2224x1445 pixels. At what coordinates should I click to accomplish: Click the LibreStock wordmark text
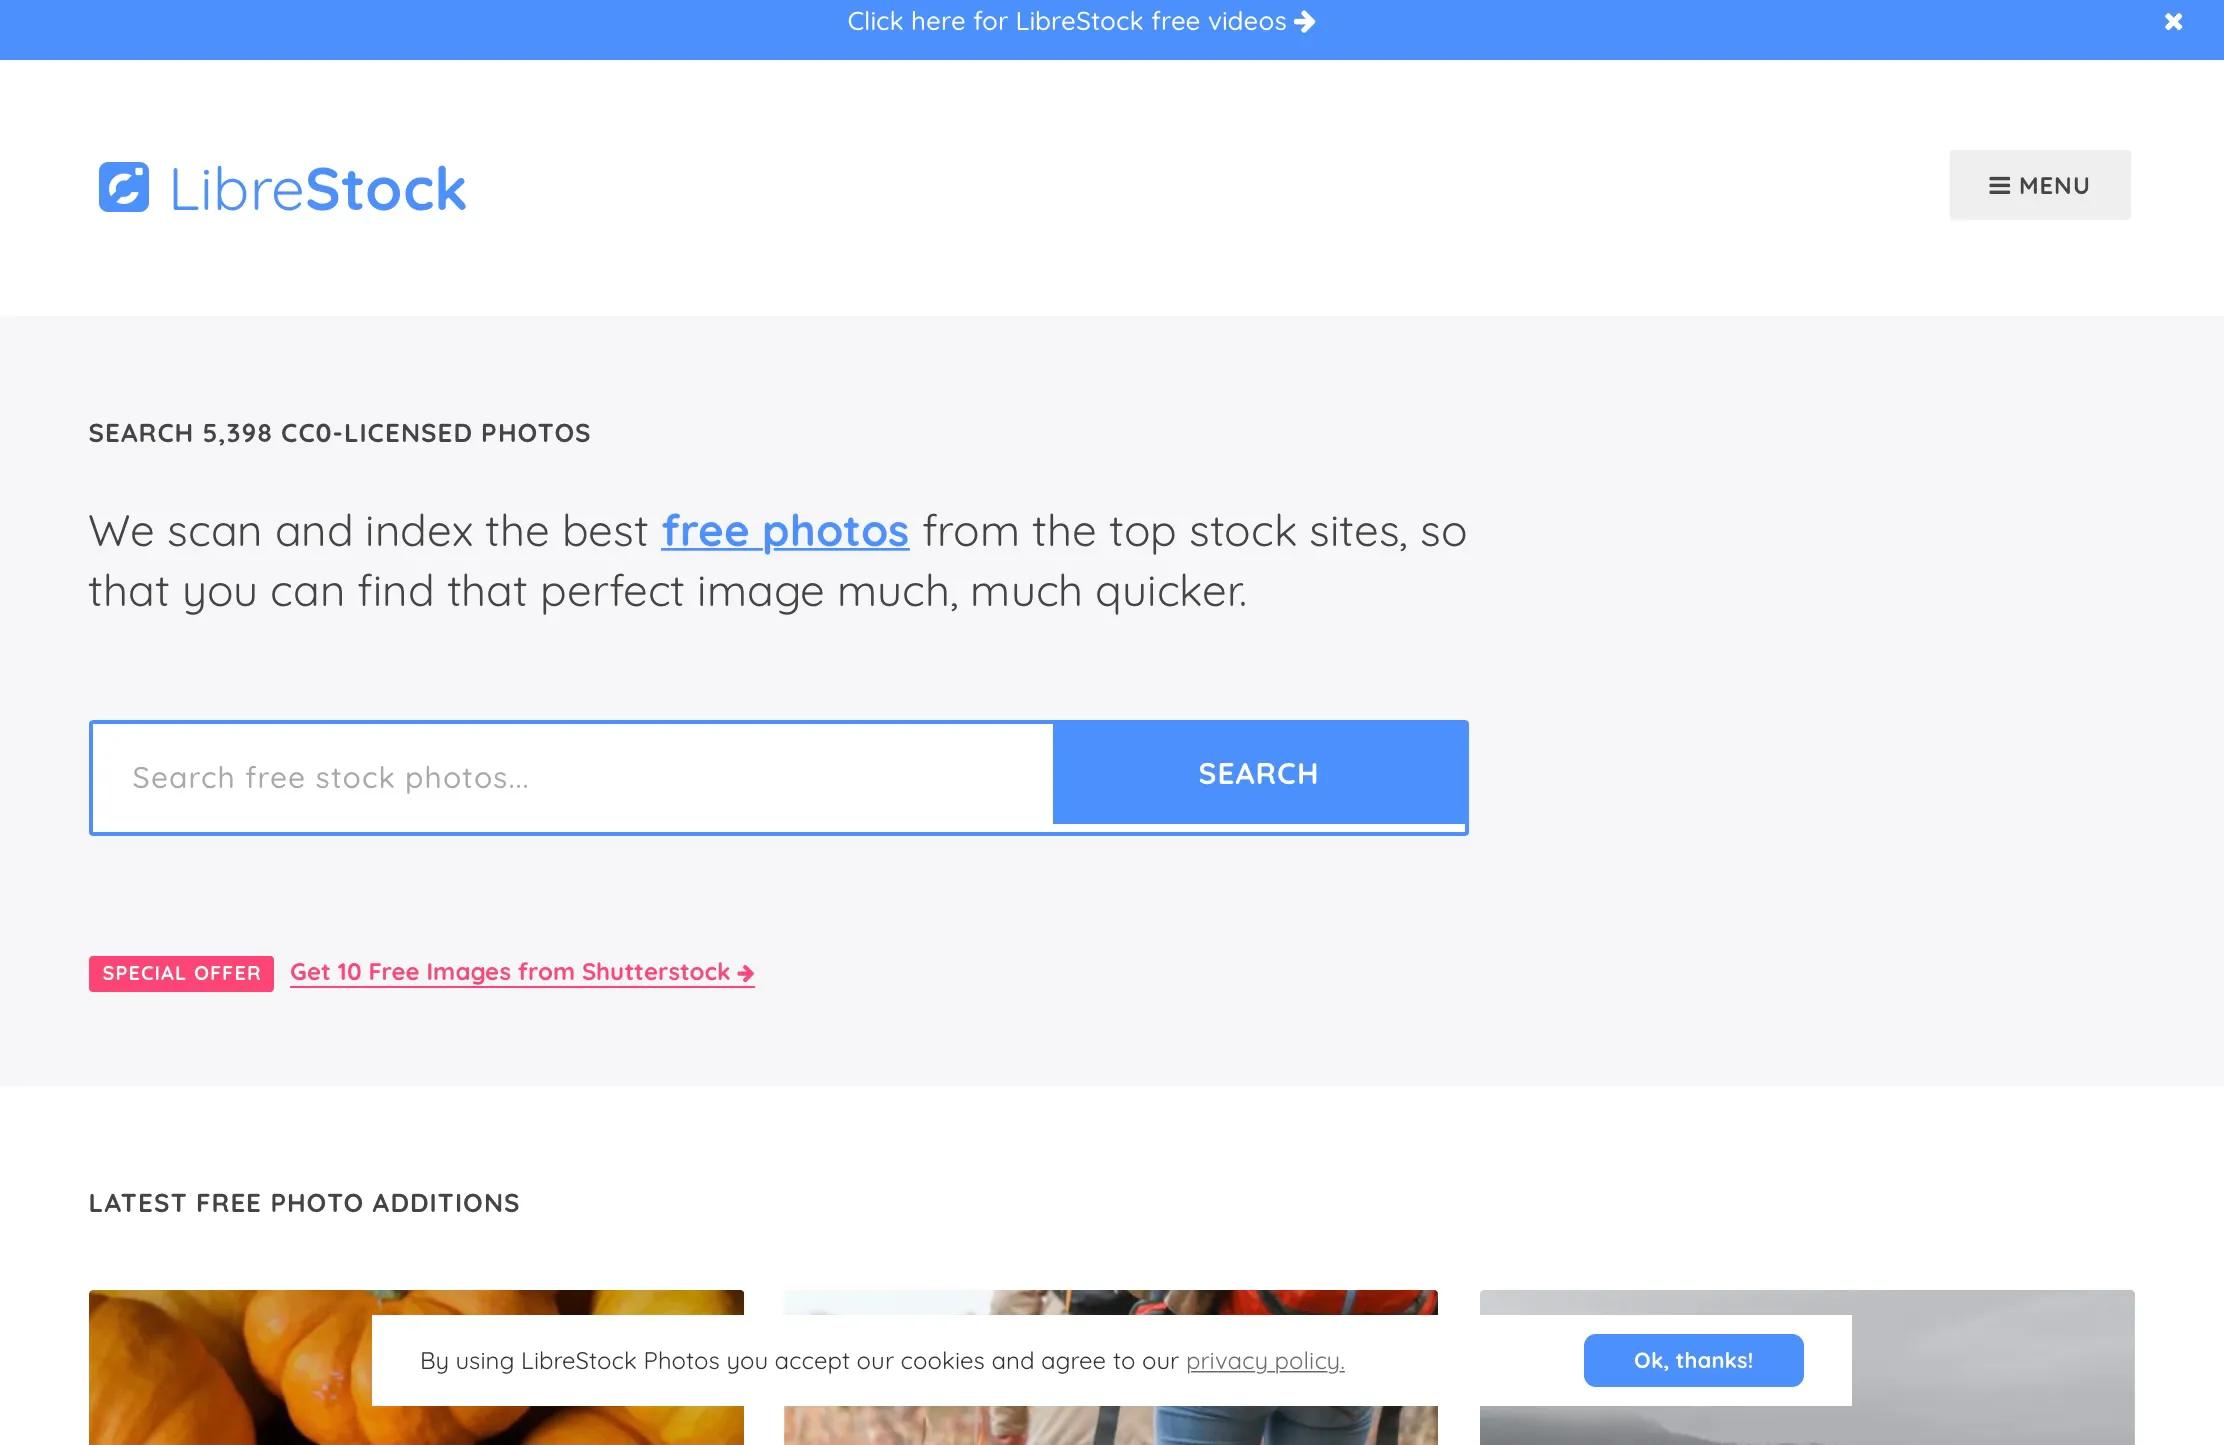pyautogui.click(x=318, y=189)
